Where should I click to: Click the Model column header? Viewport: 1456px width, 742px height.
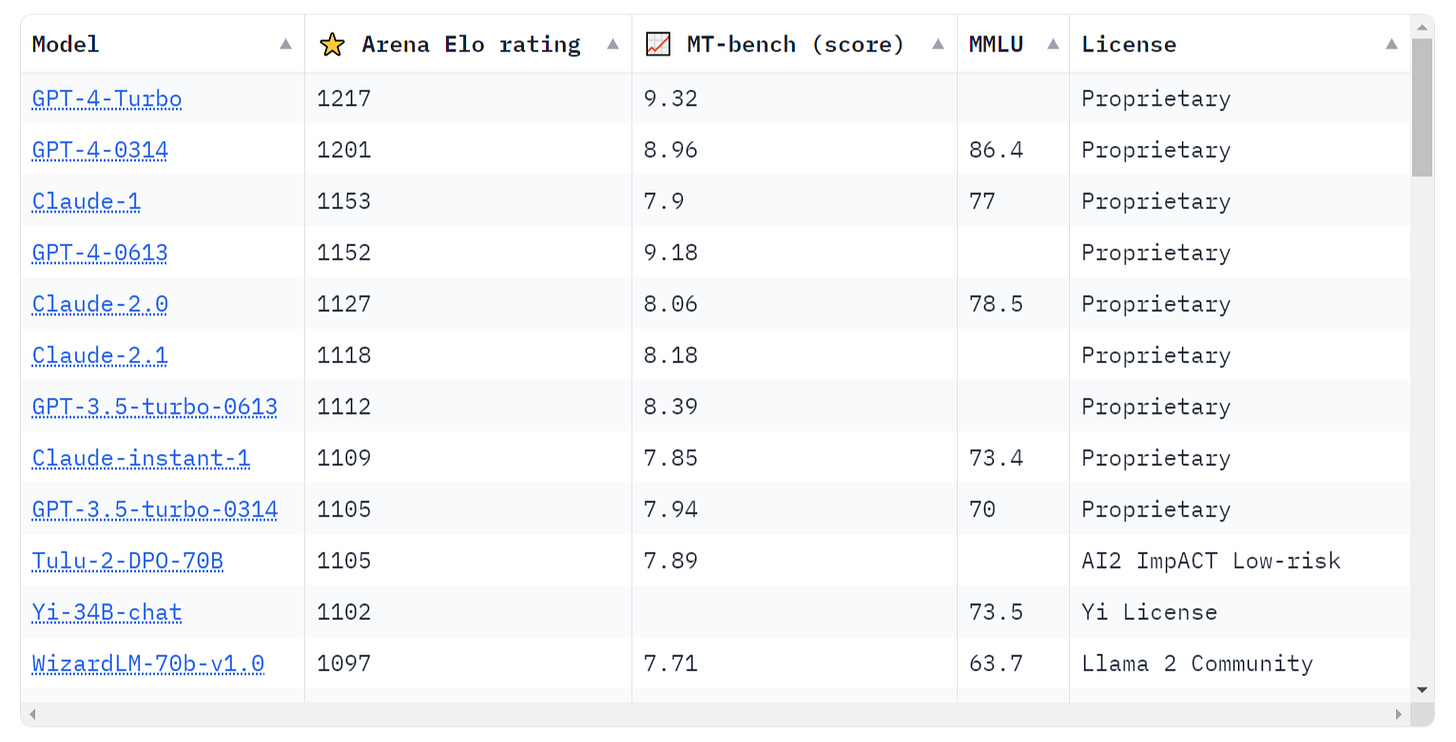click(x=163, y=44)
